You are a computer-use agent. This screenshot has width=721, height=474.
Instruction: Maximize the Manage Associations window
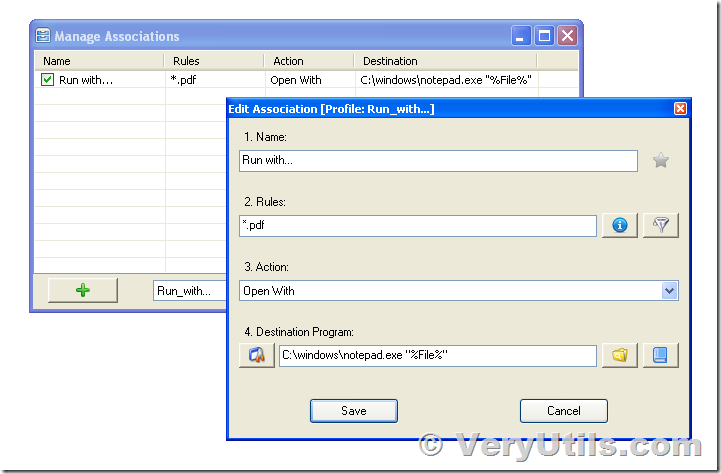(544, 35)
